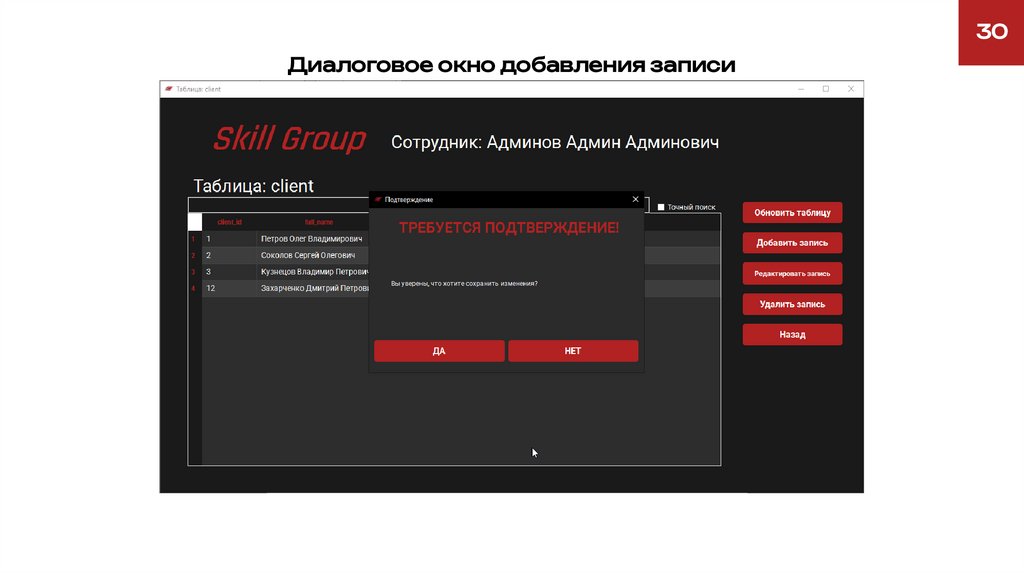
Task: Click Удалить запись button
Action: click(x=792, y=304)
